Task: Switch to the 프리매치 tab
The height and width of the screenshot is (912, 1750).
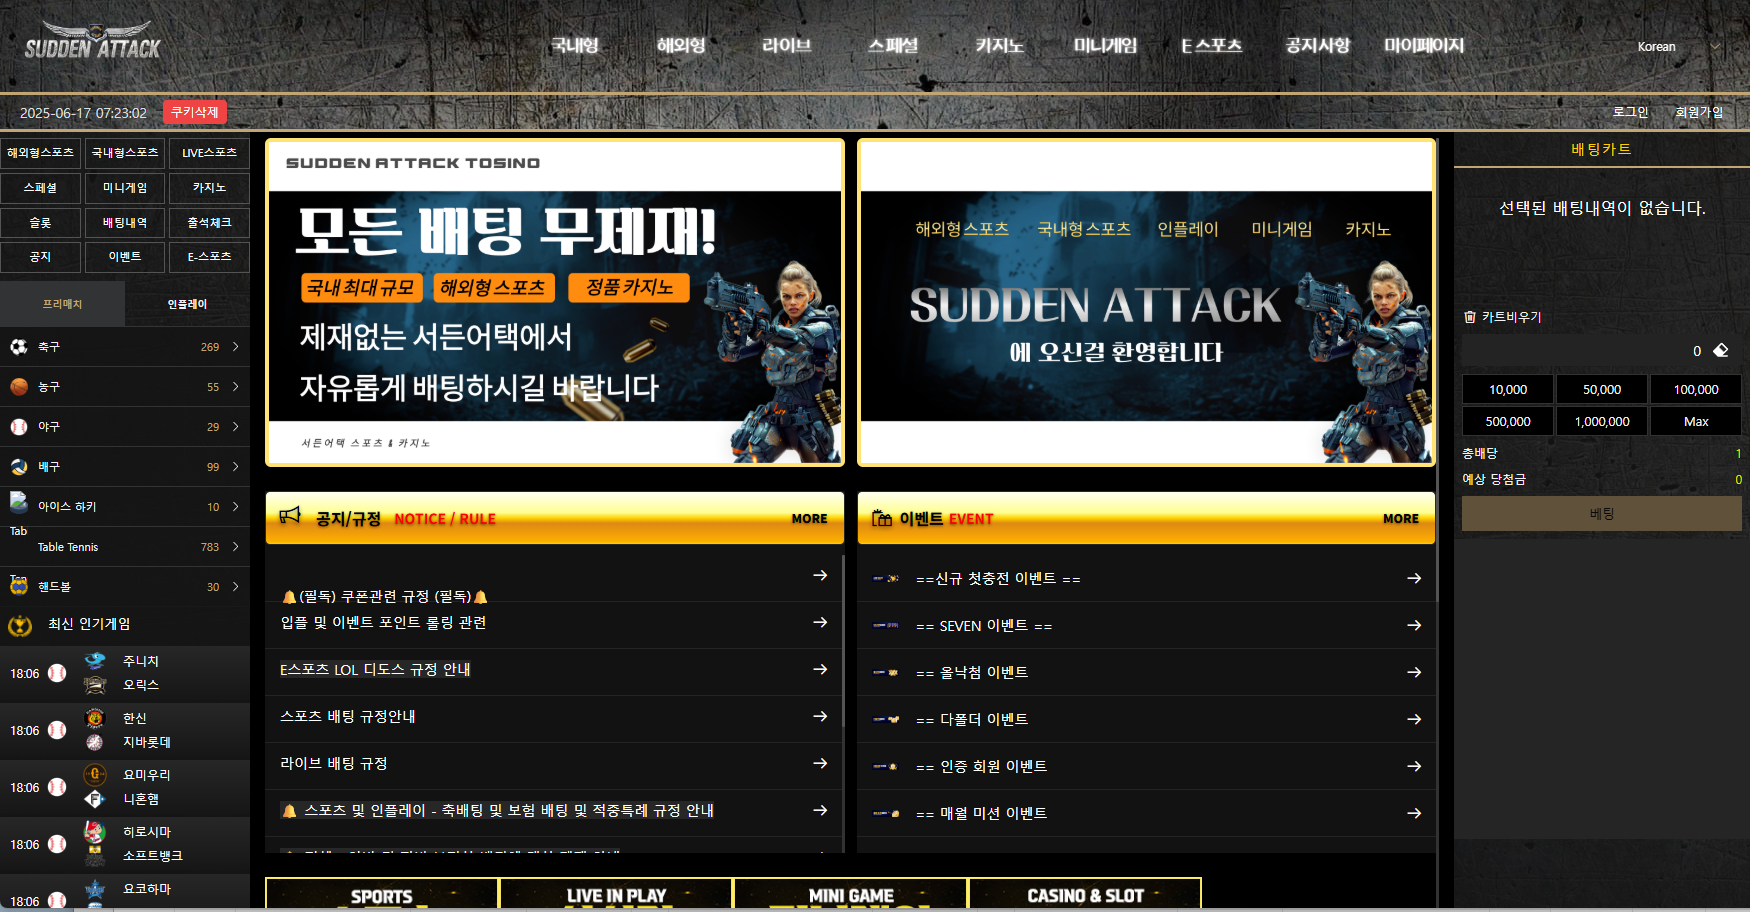Action: tap(62, 304)
